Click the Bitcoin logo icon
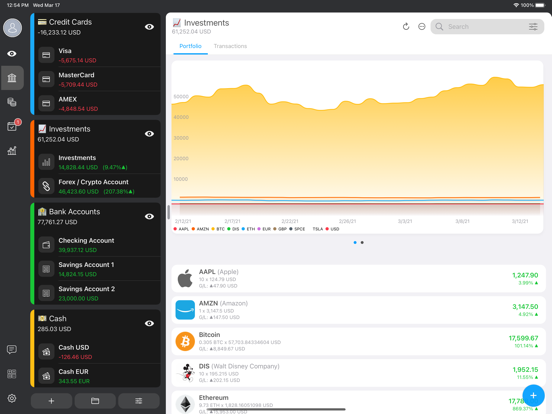The width and height of the screenshot is (552, 414). 185,341
